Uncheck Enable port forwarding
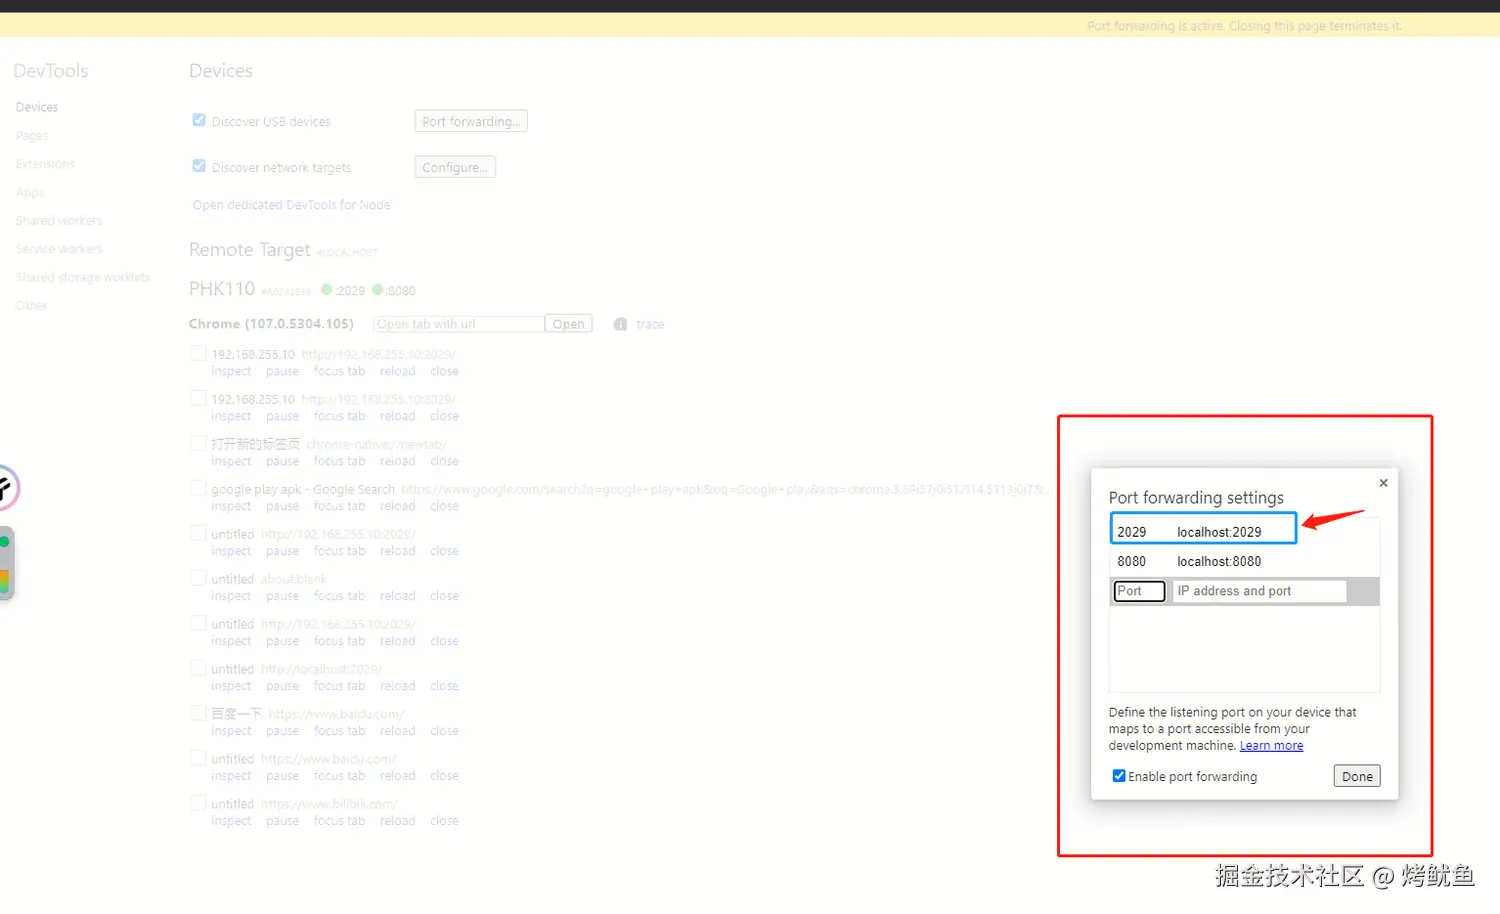Viewport: 1500px width, 914px height. [x=1119, y=776]
